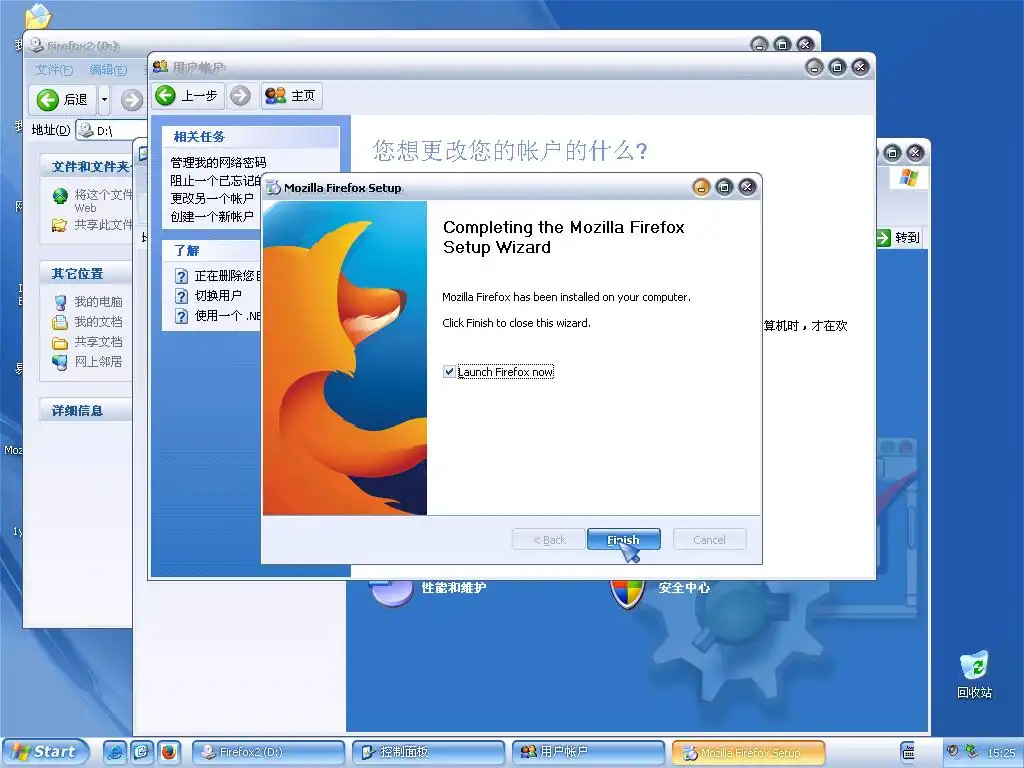Screen dimensions: 1024x768
Task: Click 更改另一个帐户 task link
Action: pos(212,198)
